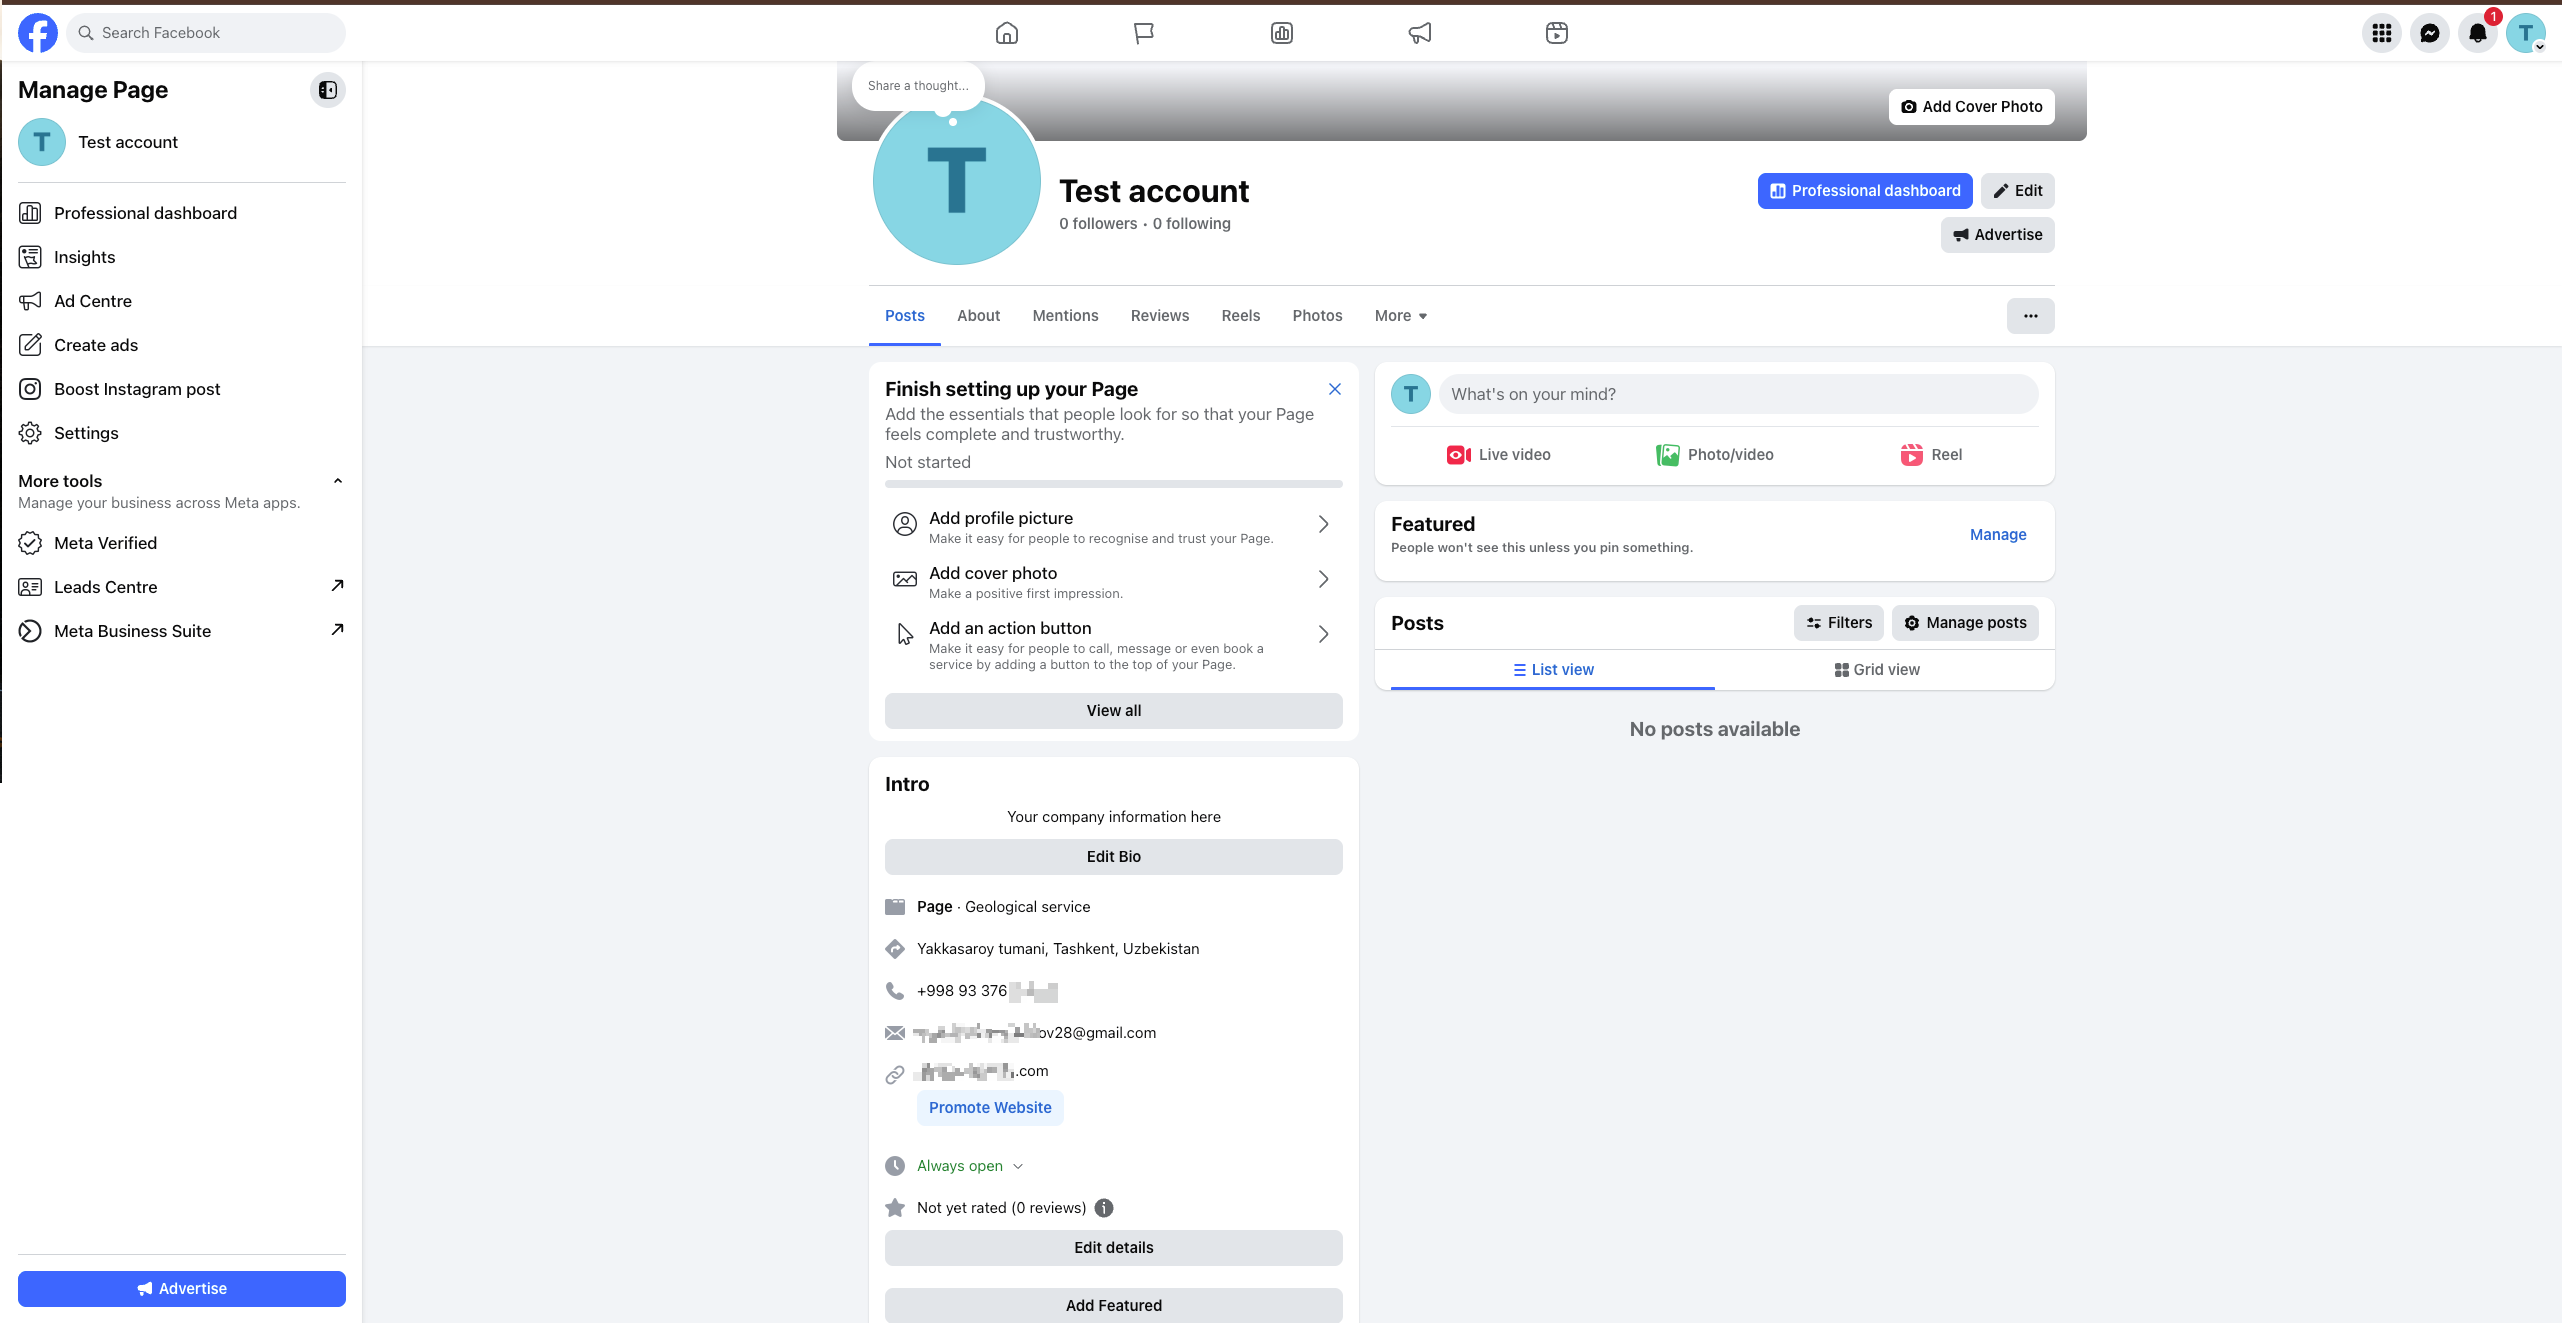The height and width of the screenshot is (1323, 2562).
Task: Switch to List view
Action: click(1553, 670)
